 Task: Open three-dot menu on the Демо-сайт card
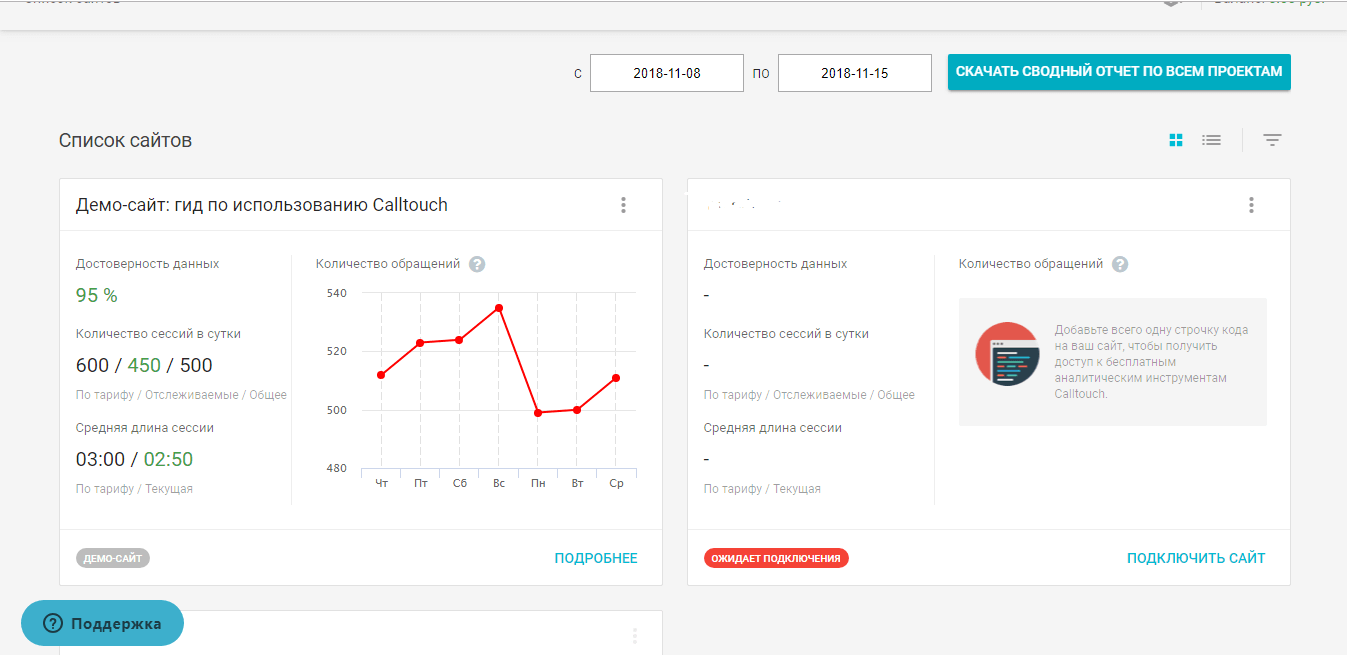coord(623,205)
